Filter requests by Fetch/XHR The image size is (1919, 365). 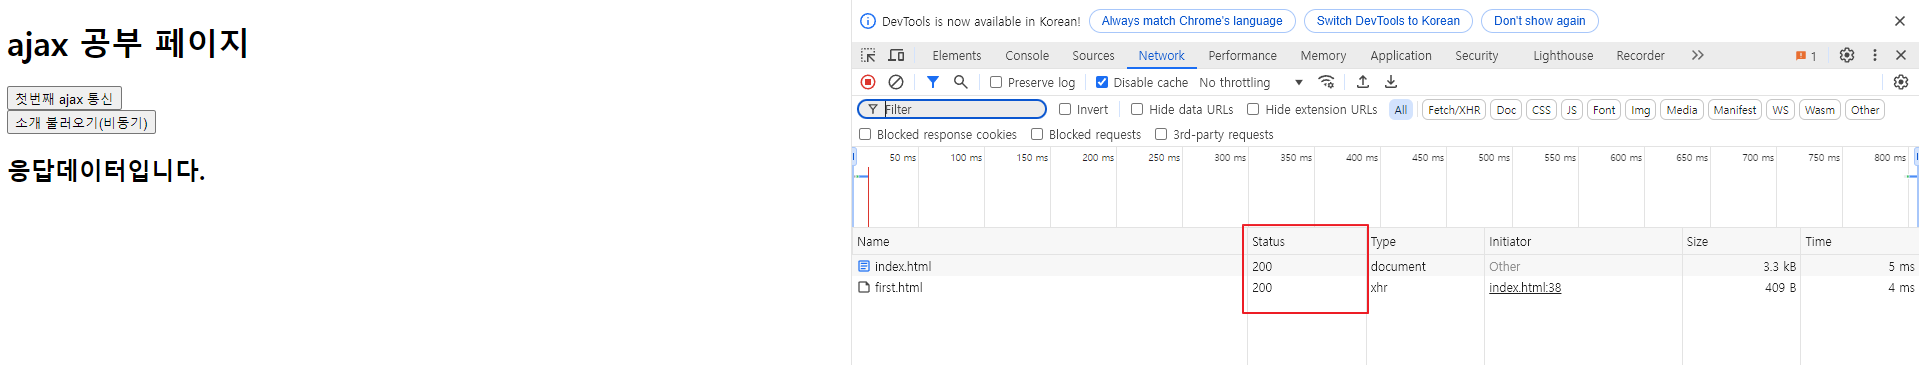[1454, 110]
